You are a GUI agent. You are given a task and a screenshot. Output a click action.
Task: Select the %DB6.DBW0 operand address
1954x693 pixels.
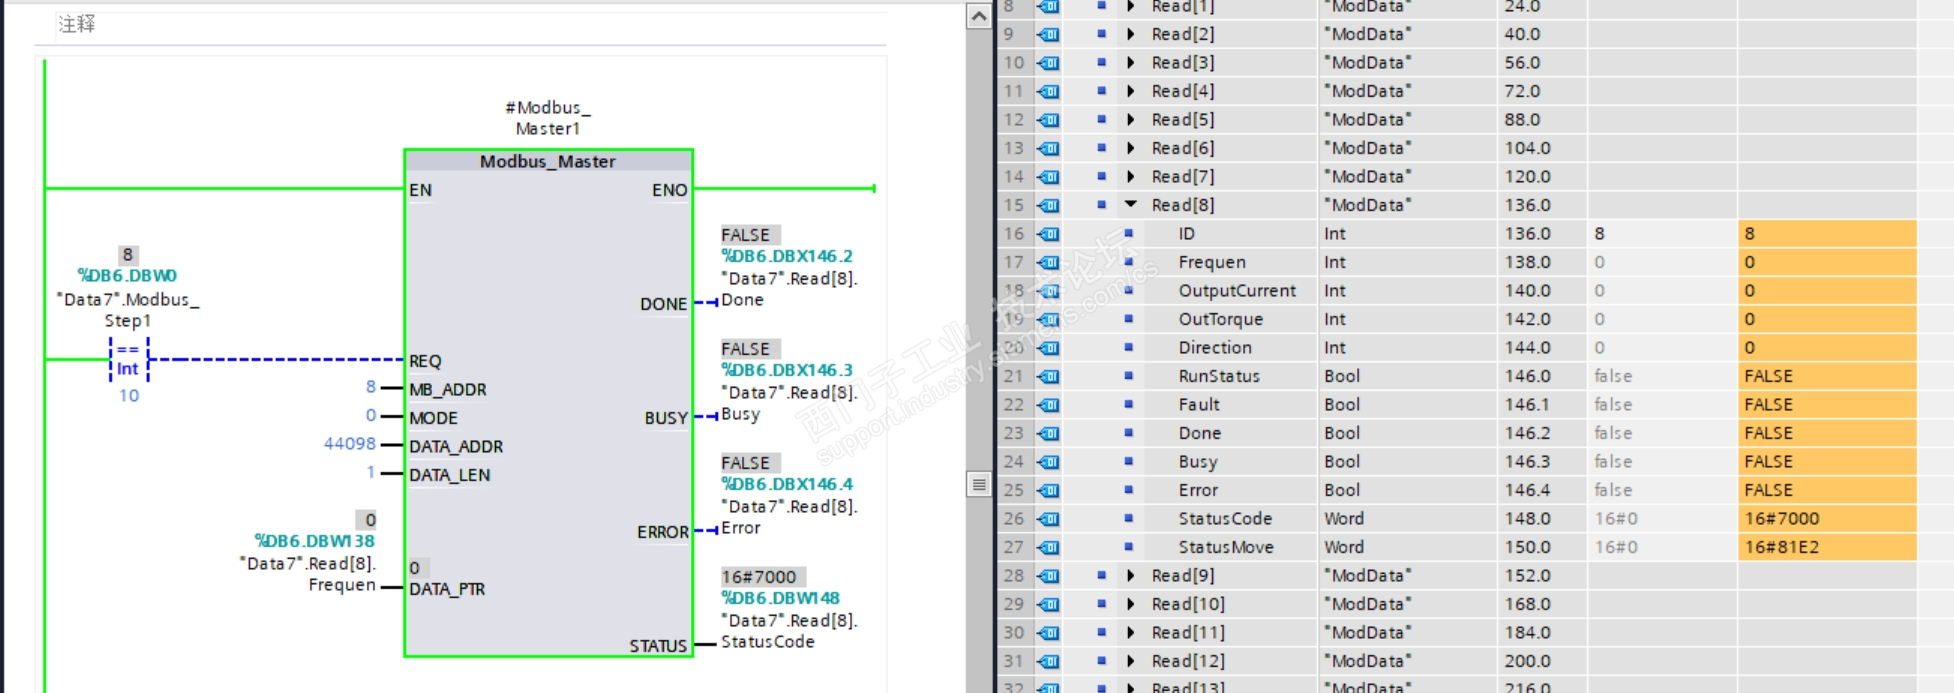pyautogui.click(x=127, y=275)
